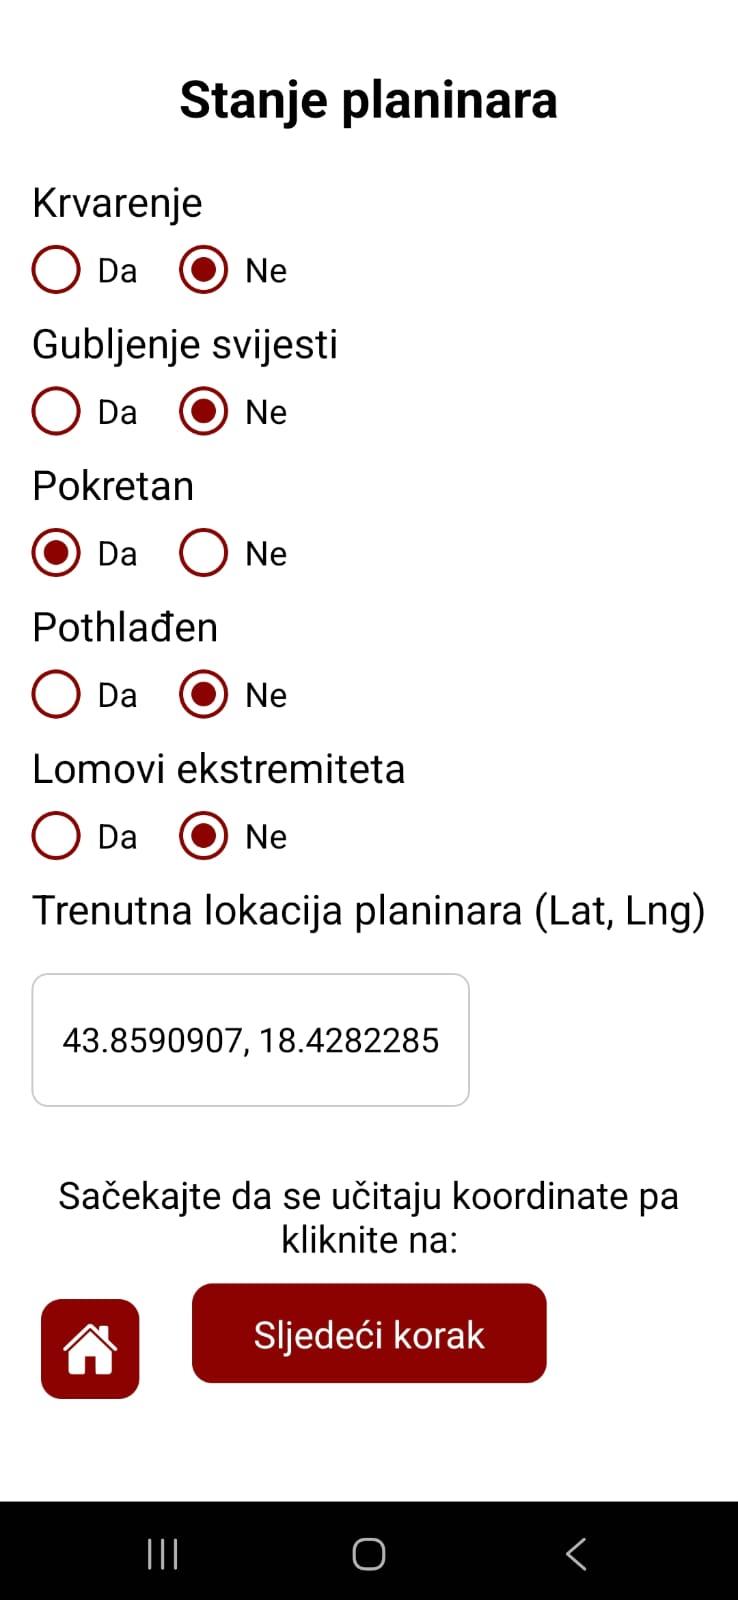Select 'Ne' for Pothlađen
The height and width of the screenshot is (1600, 738).
click(203, 694)
